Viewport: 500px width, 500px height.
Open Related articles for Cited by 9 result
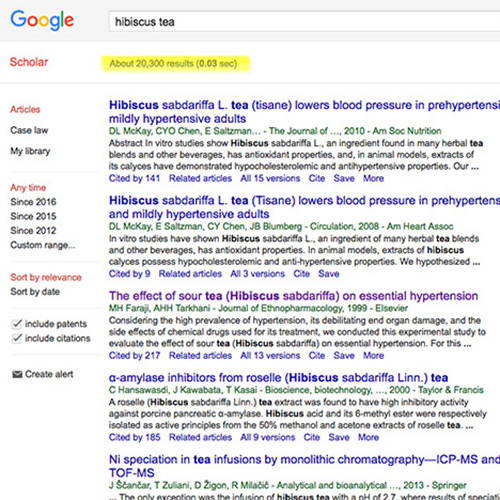190,274
